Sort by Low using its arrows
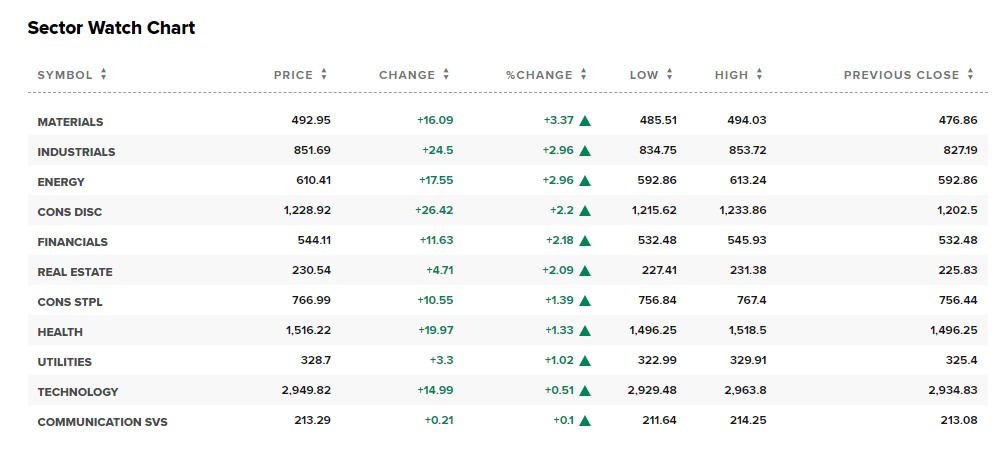 pos(669,75)
